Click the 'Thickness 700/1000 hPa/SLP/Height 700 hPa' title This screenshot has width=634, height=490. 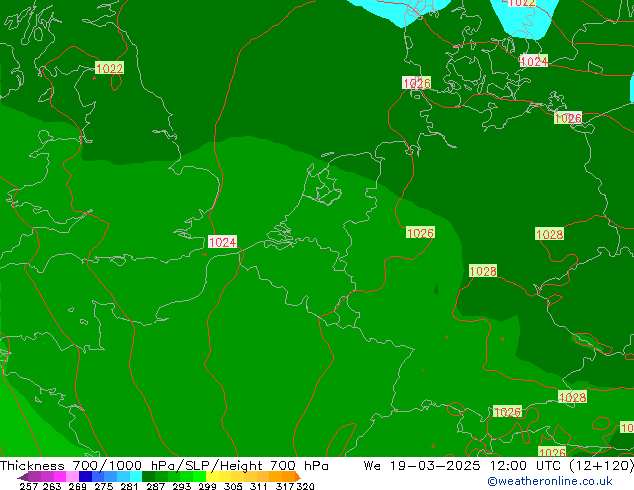(164, 466)
